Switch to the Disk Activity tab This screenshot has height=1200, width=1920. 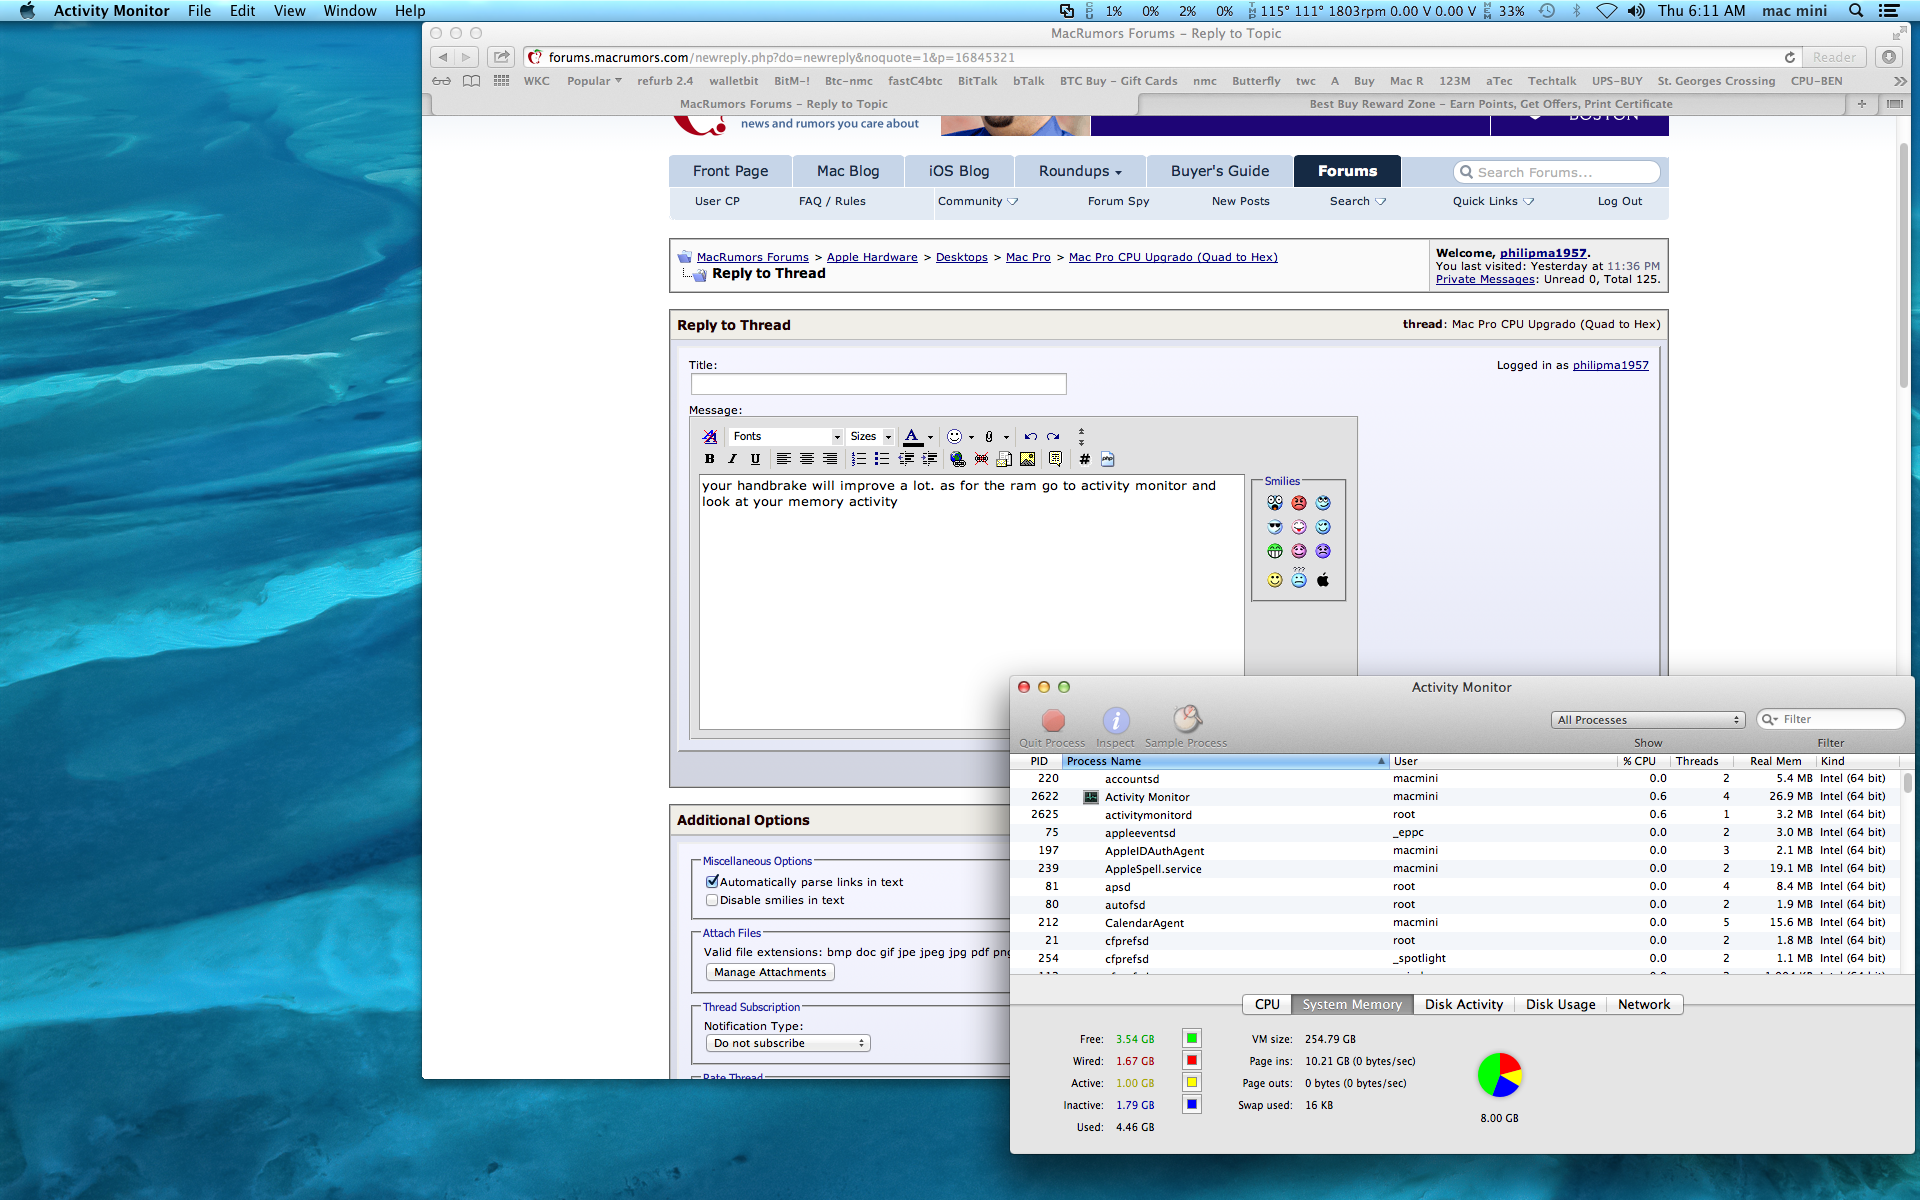point(1463,1004)
